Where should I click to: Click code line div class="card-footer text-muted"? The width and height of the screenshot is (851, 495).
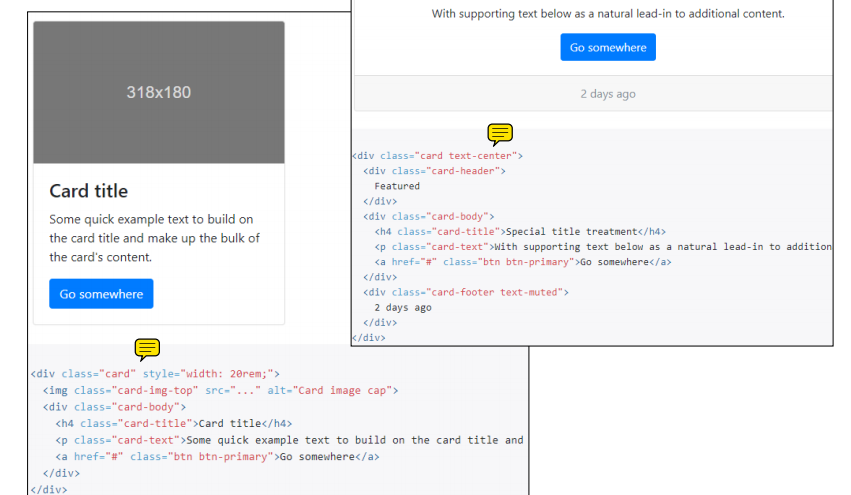click(466, 293)
